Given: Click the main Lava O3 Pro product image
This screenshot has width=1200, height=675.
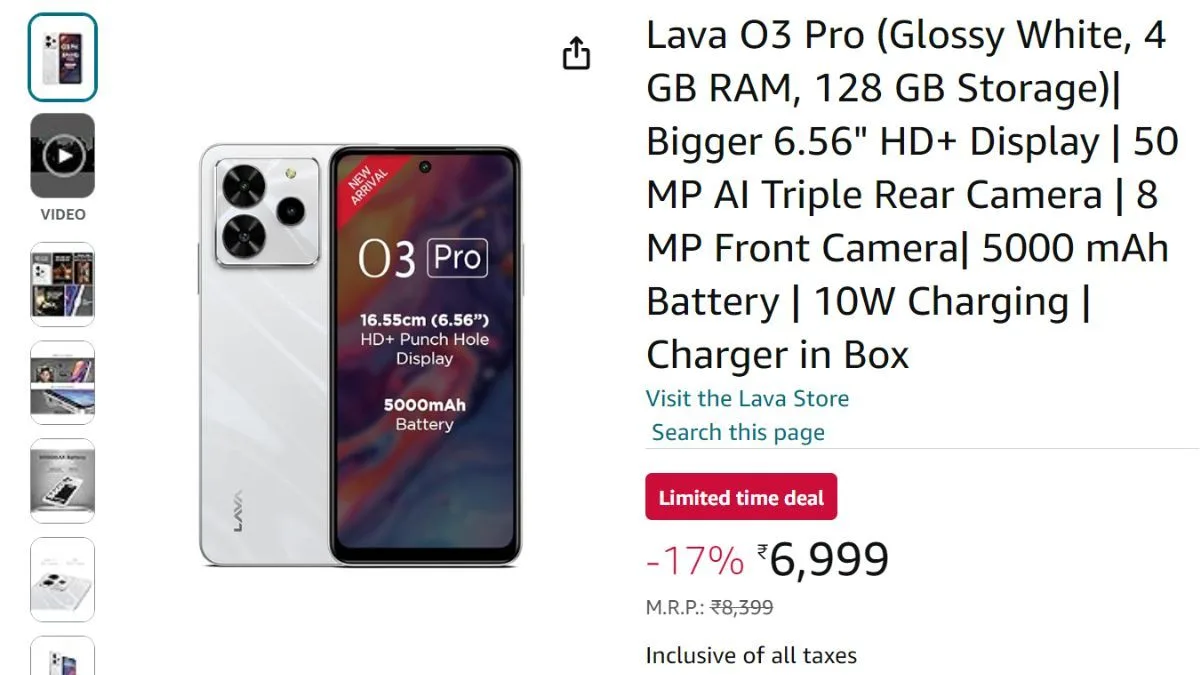Looking at the screenshot, I should 360,355.
